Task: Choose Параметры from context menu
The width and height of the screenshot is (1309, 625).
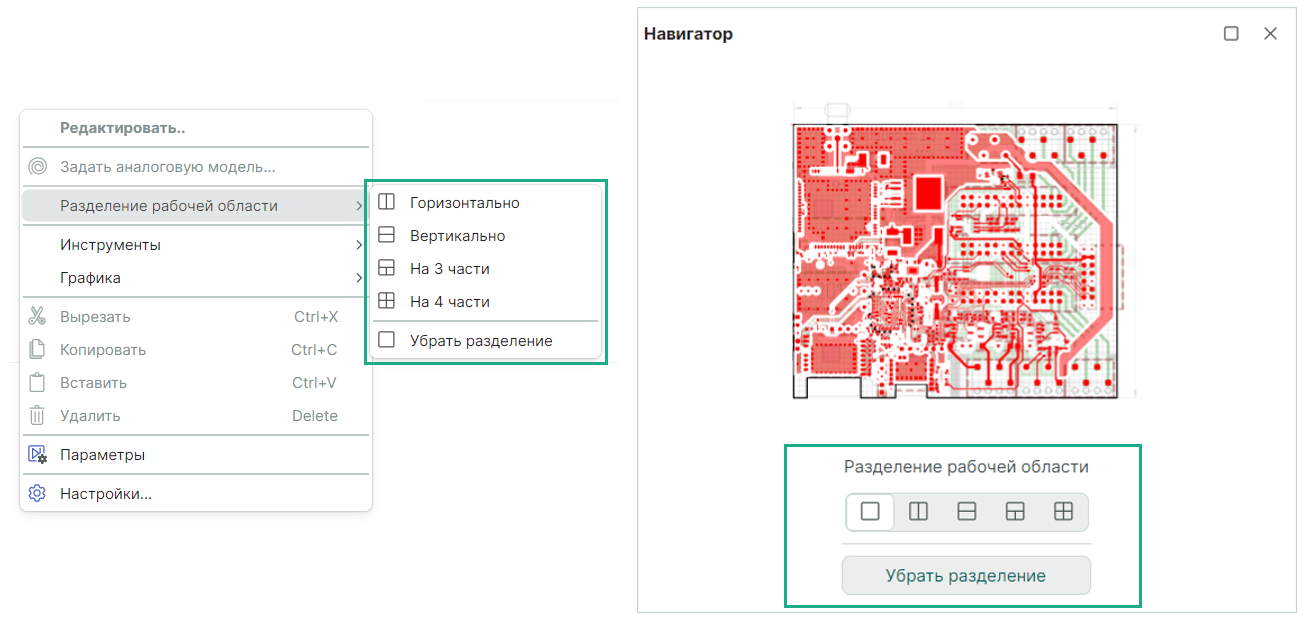Action: click(102, 455)
